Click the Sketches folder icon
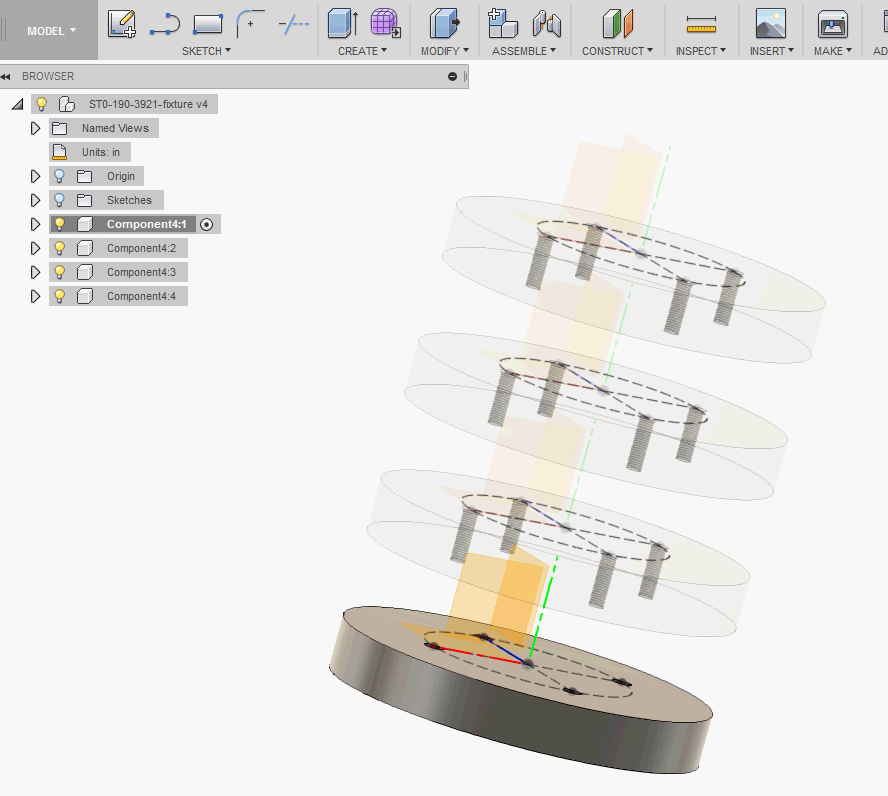888x796 pixels. (x=84, y=200)
